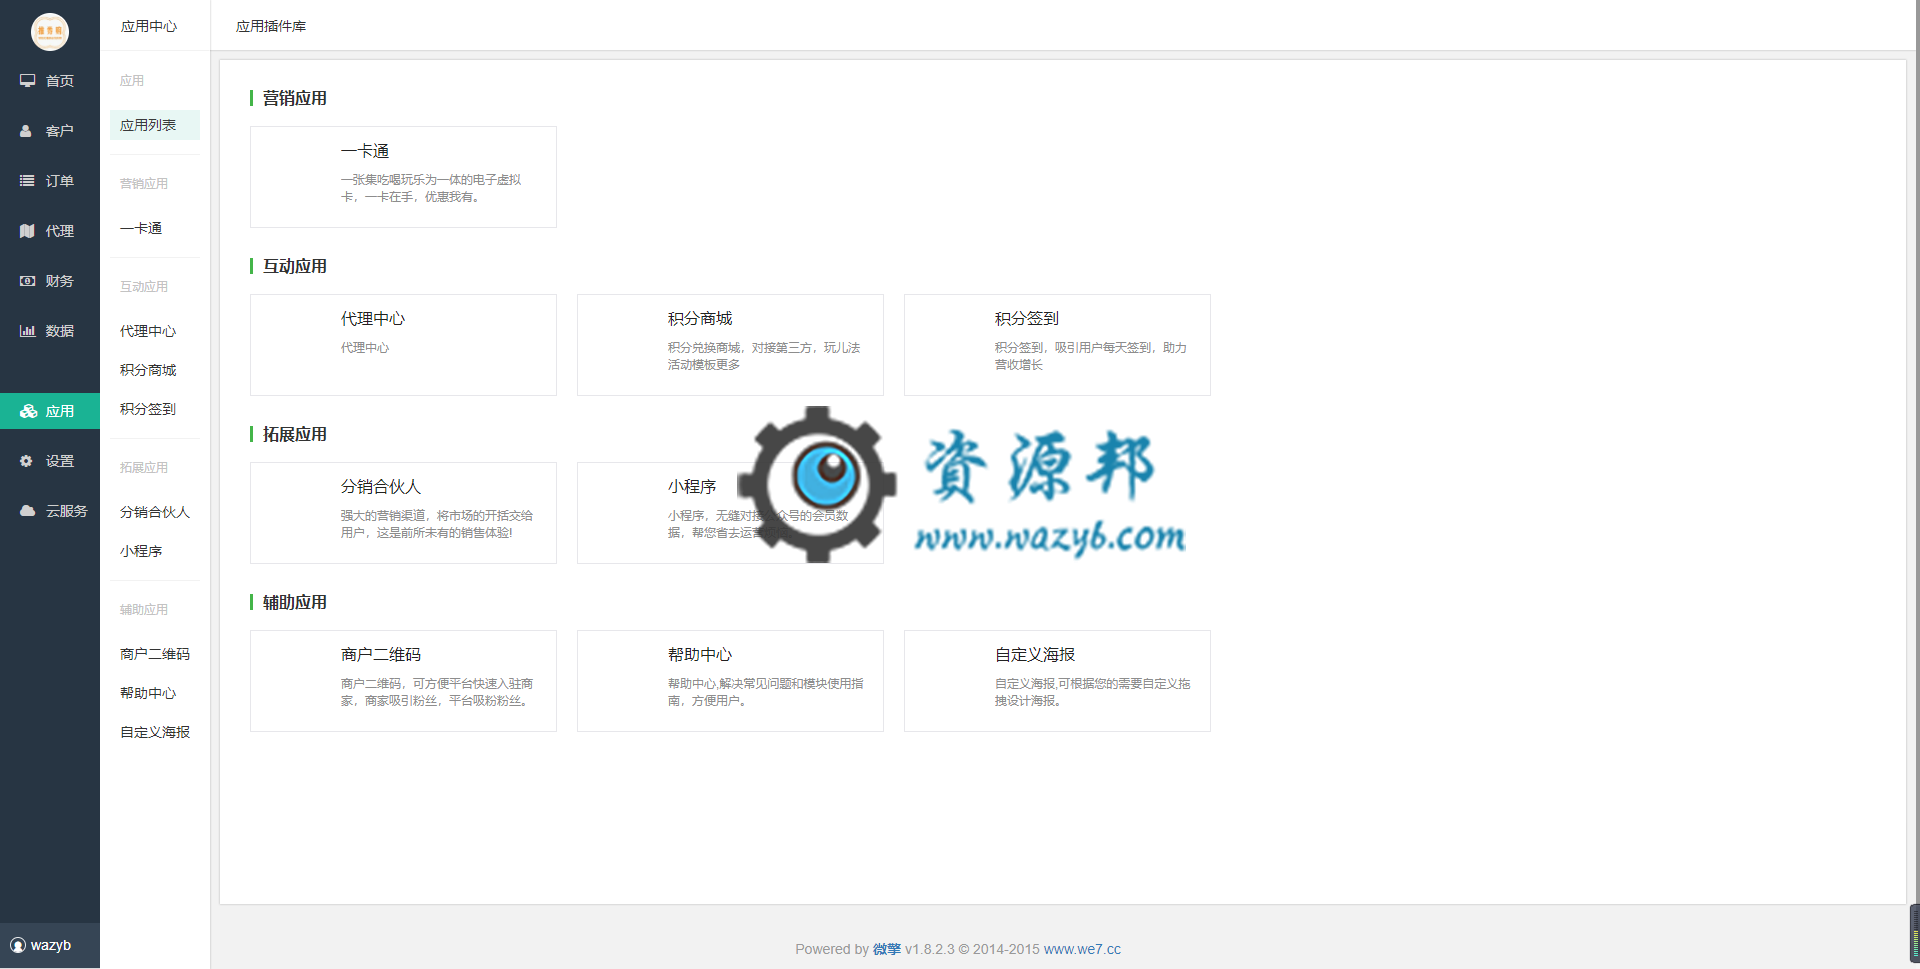Open the 自定义海报 app card

(x=1057, y=681)
